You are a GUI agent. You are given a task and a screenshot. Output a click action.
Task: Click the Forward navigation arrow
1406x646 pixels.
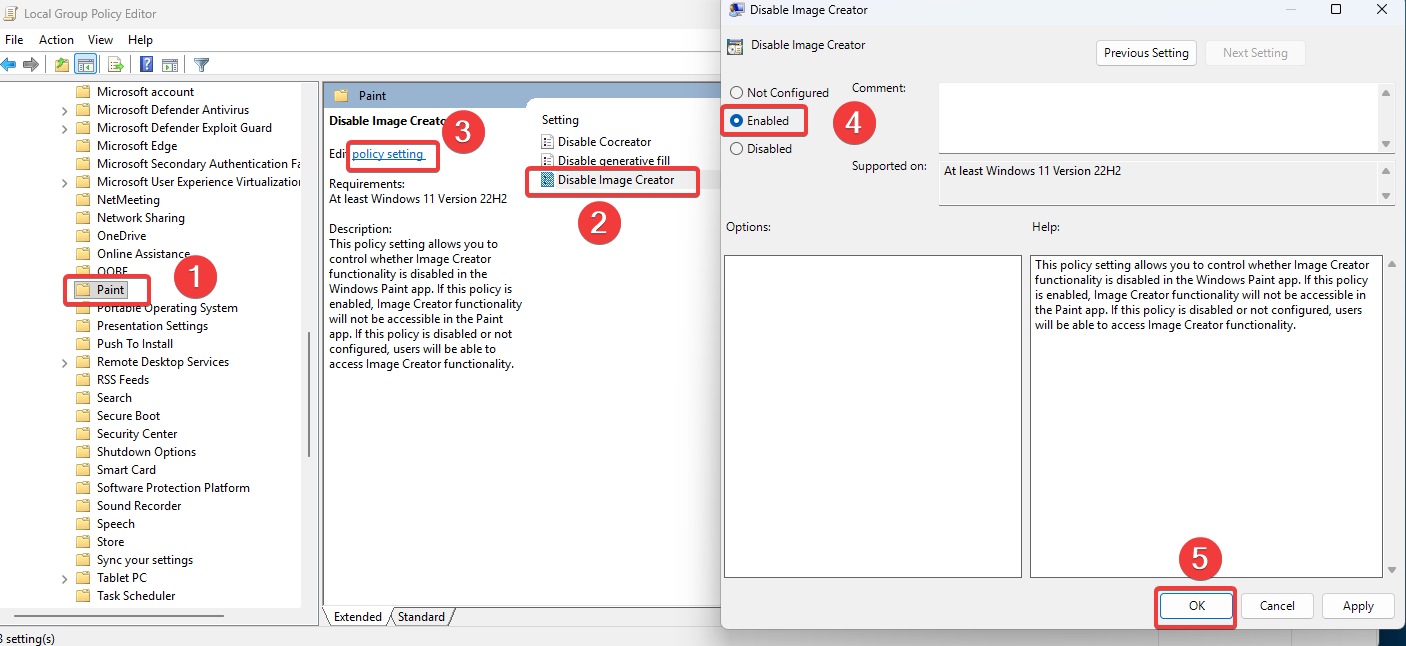click(30, 64)
